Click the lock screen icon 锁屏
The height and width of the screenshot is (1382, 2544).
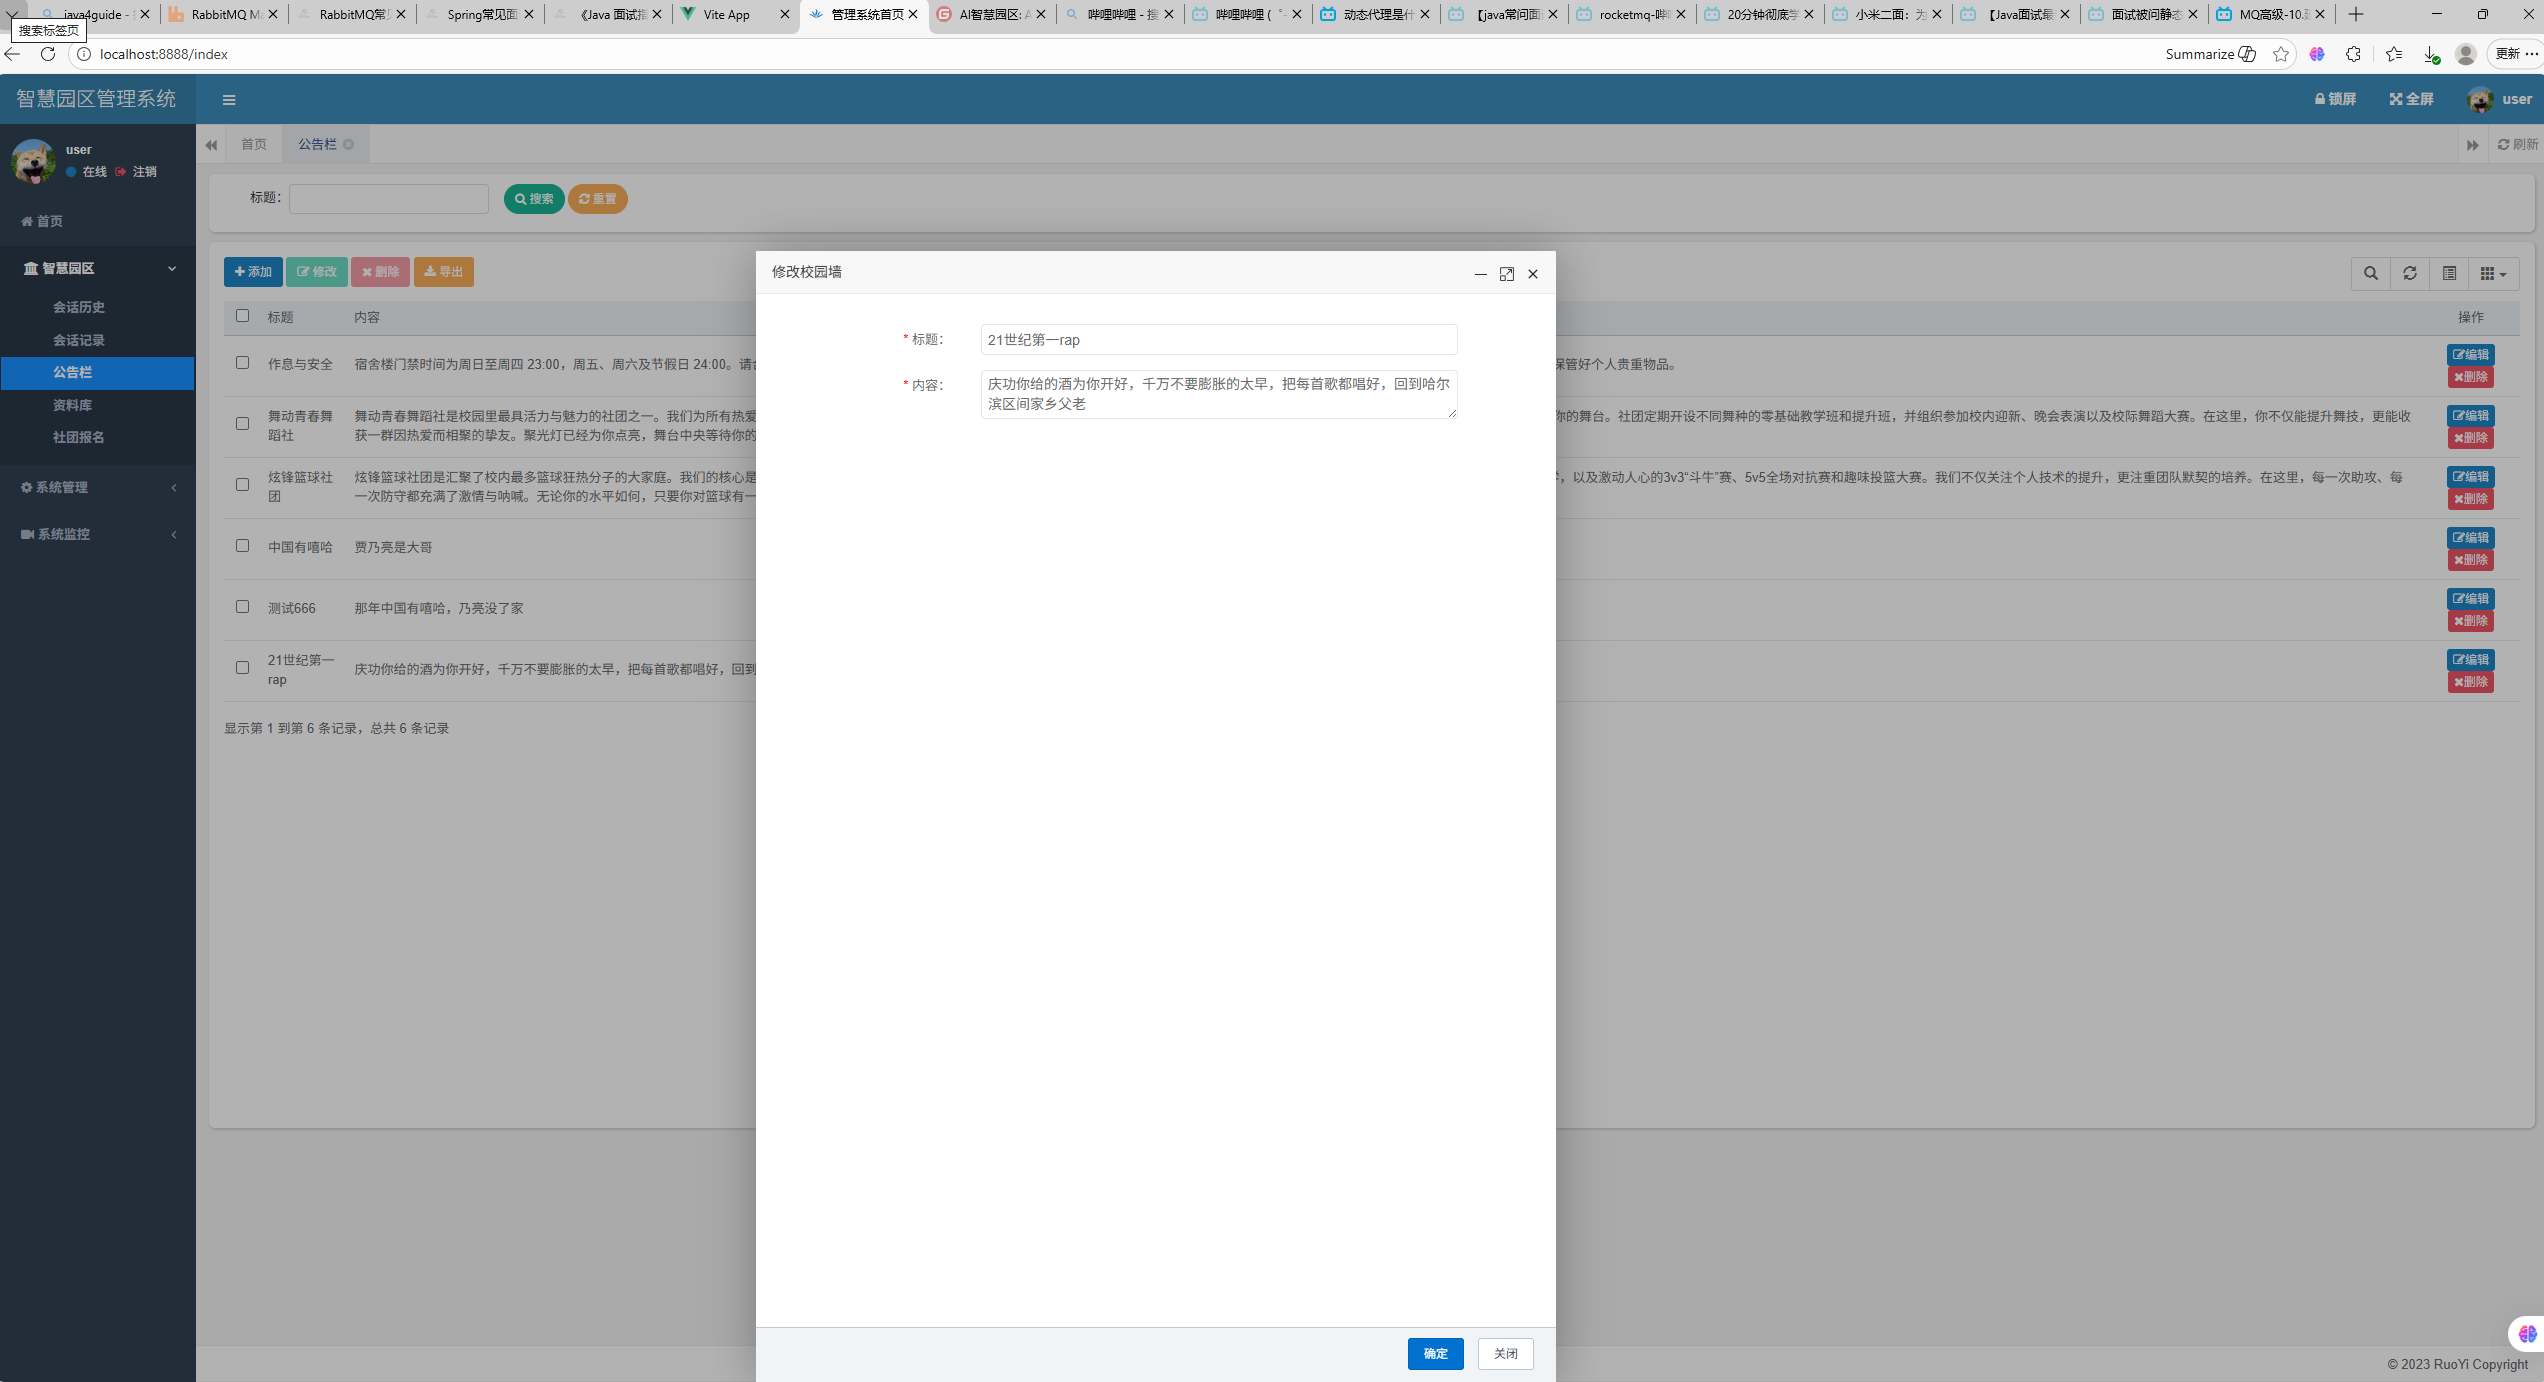(2335, 99)
